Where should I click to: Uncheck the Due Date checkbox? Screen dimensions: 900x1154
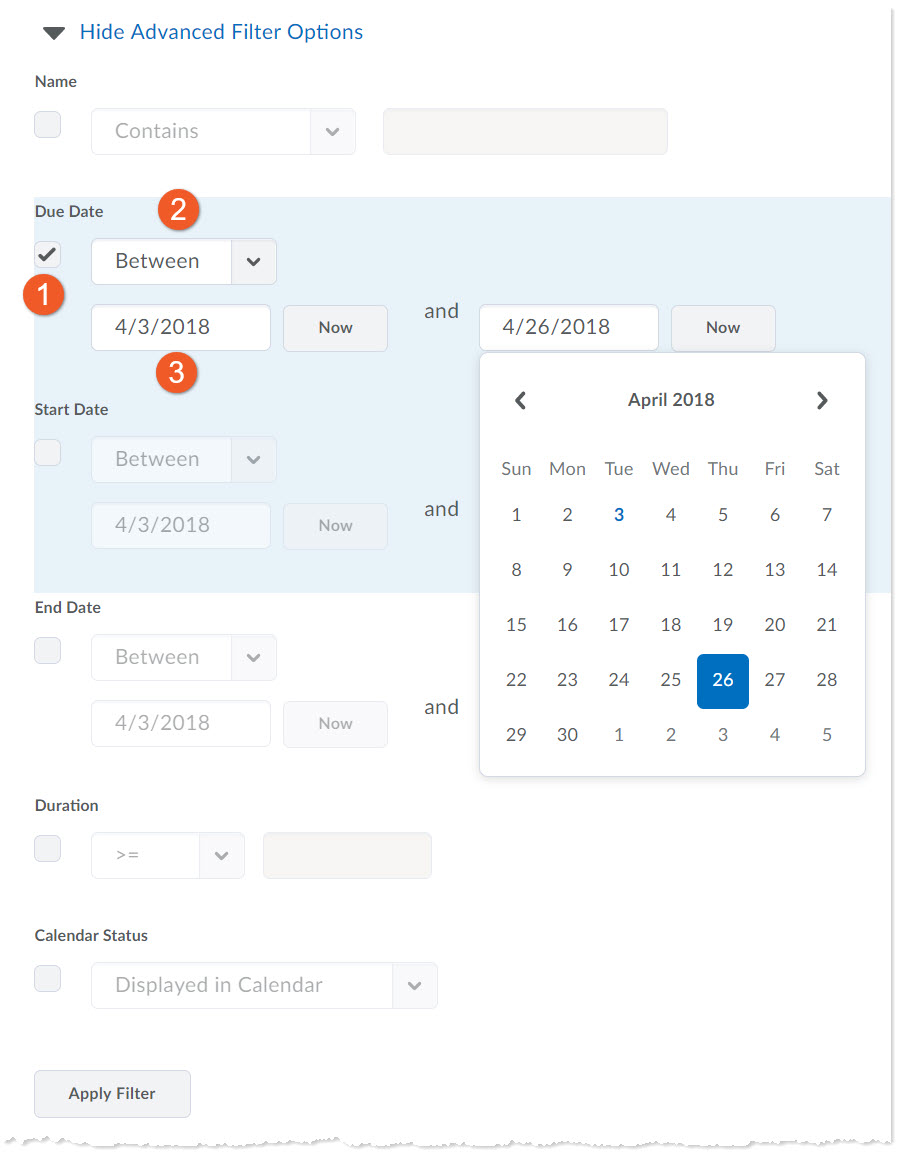[x=48, y=254]
